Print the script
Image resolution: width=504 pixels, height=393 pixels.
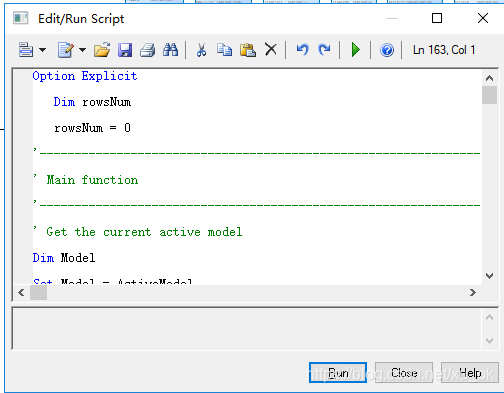click(147, 50)
